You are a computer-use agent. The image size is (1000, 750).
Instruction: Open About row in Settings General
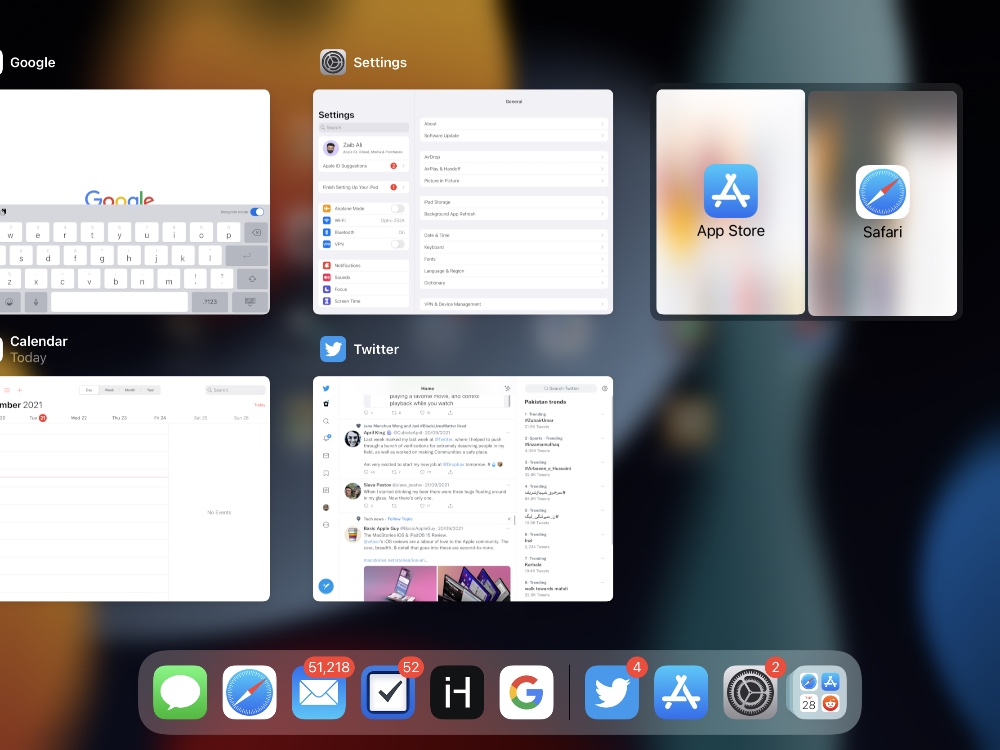point(513,124)
